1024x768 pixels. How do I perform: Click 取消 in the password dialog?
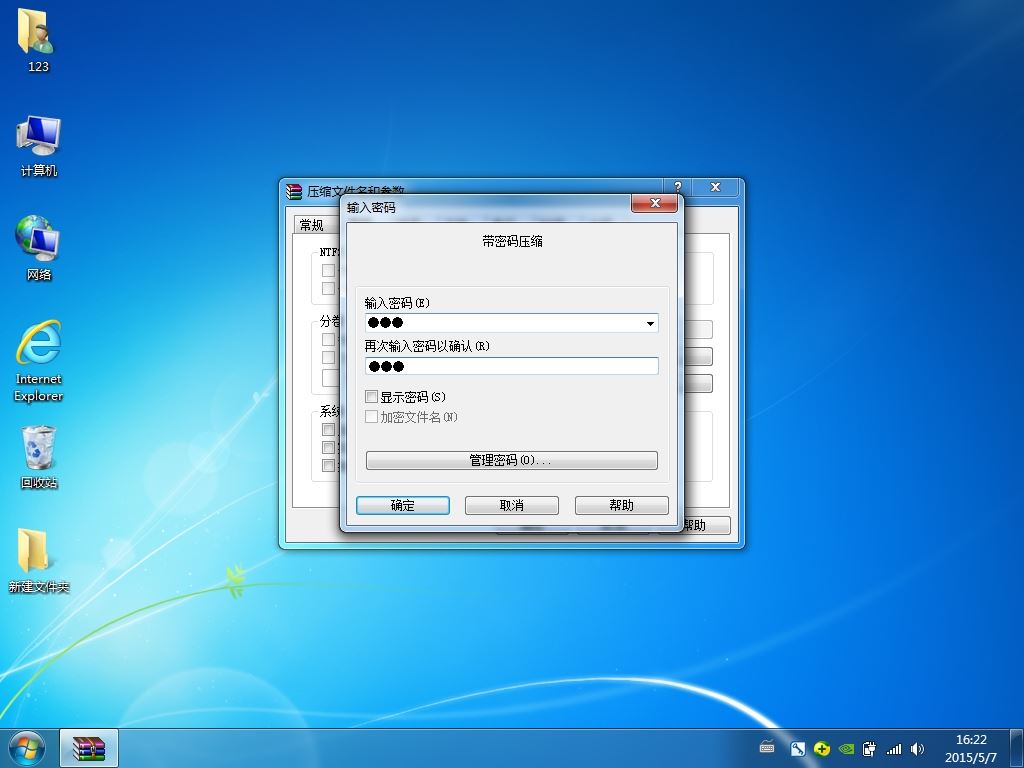[x=511, y=505]
